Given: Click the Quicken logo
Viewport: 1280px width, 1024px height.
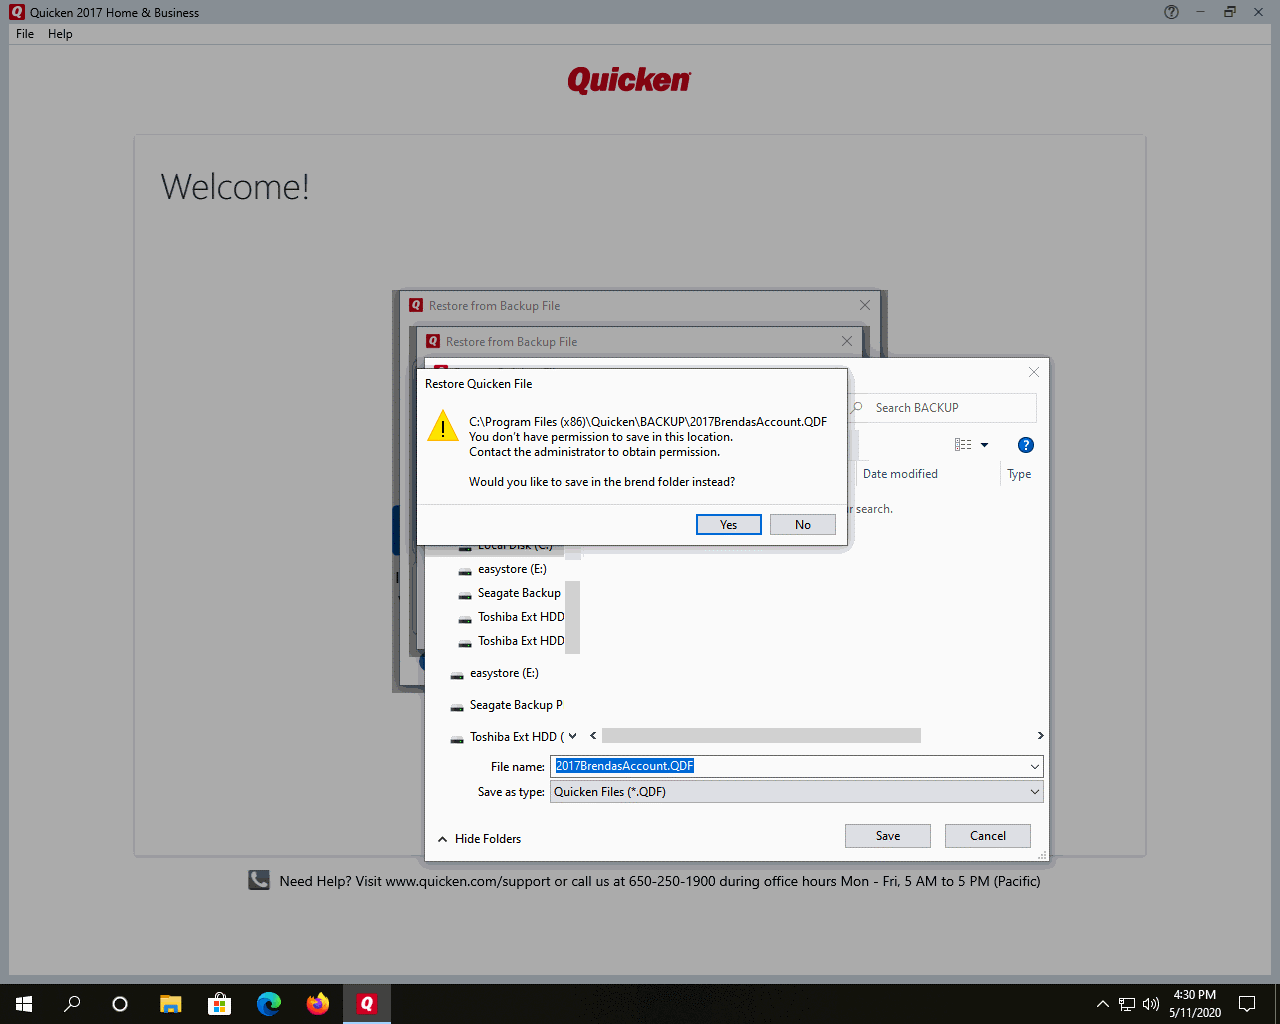Looking at the screenshot, I should (x=629, y=80).
